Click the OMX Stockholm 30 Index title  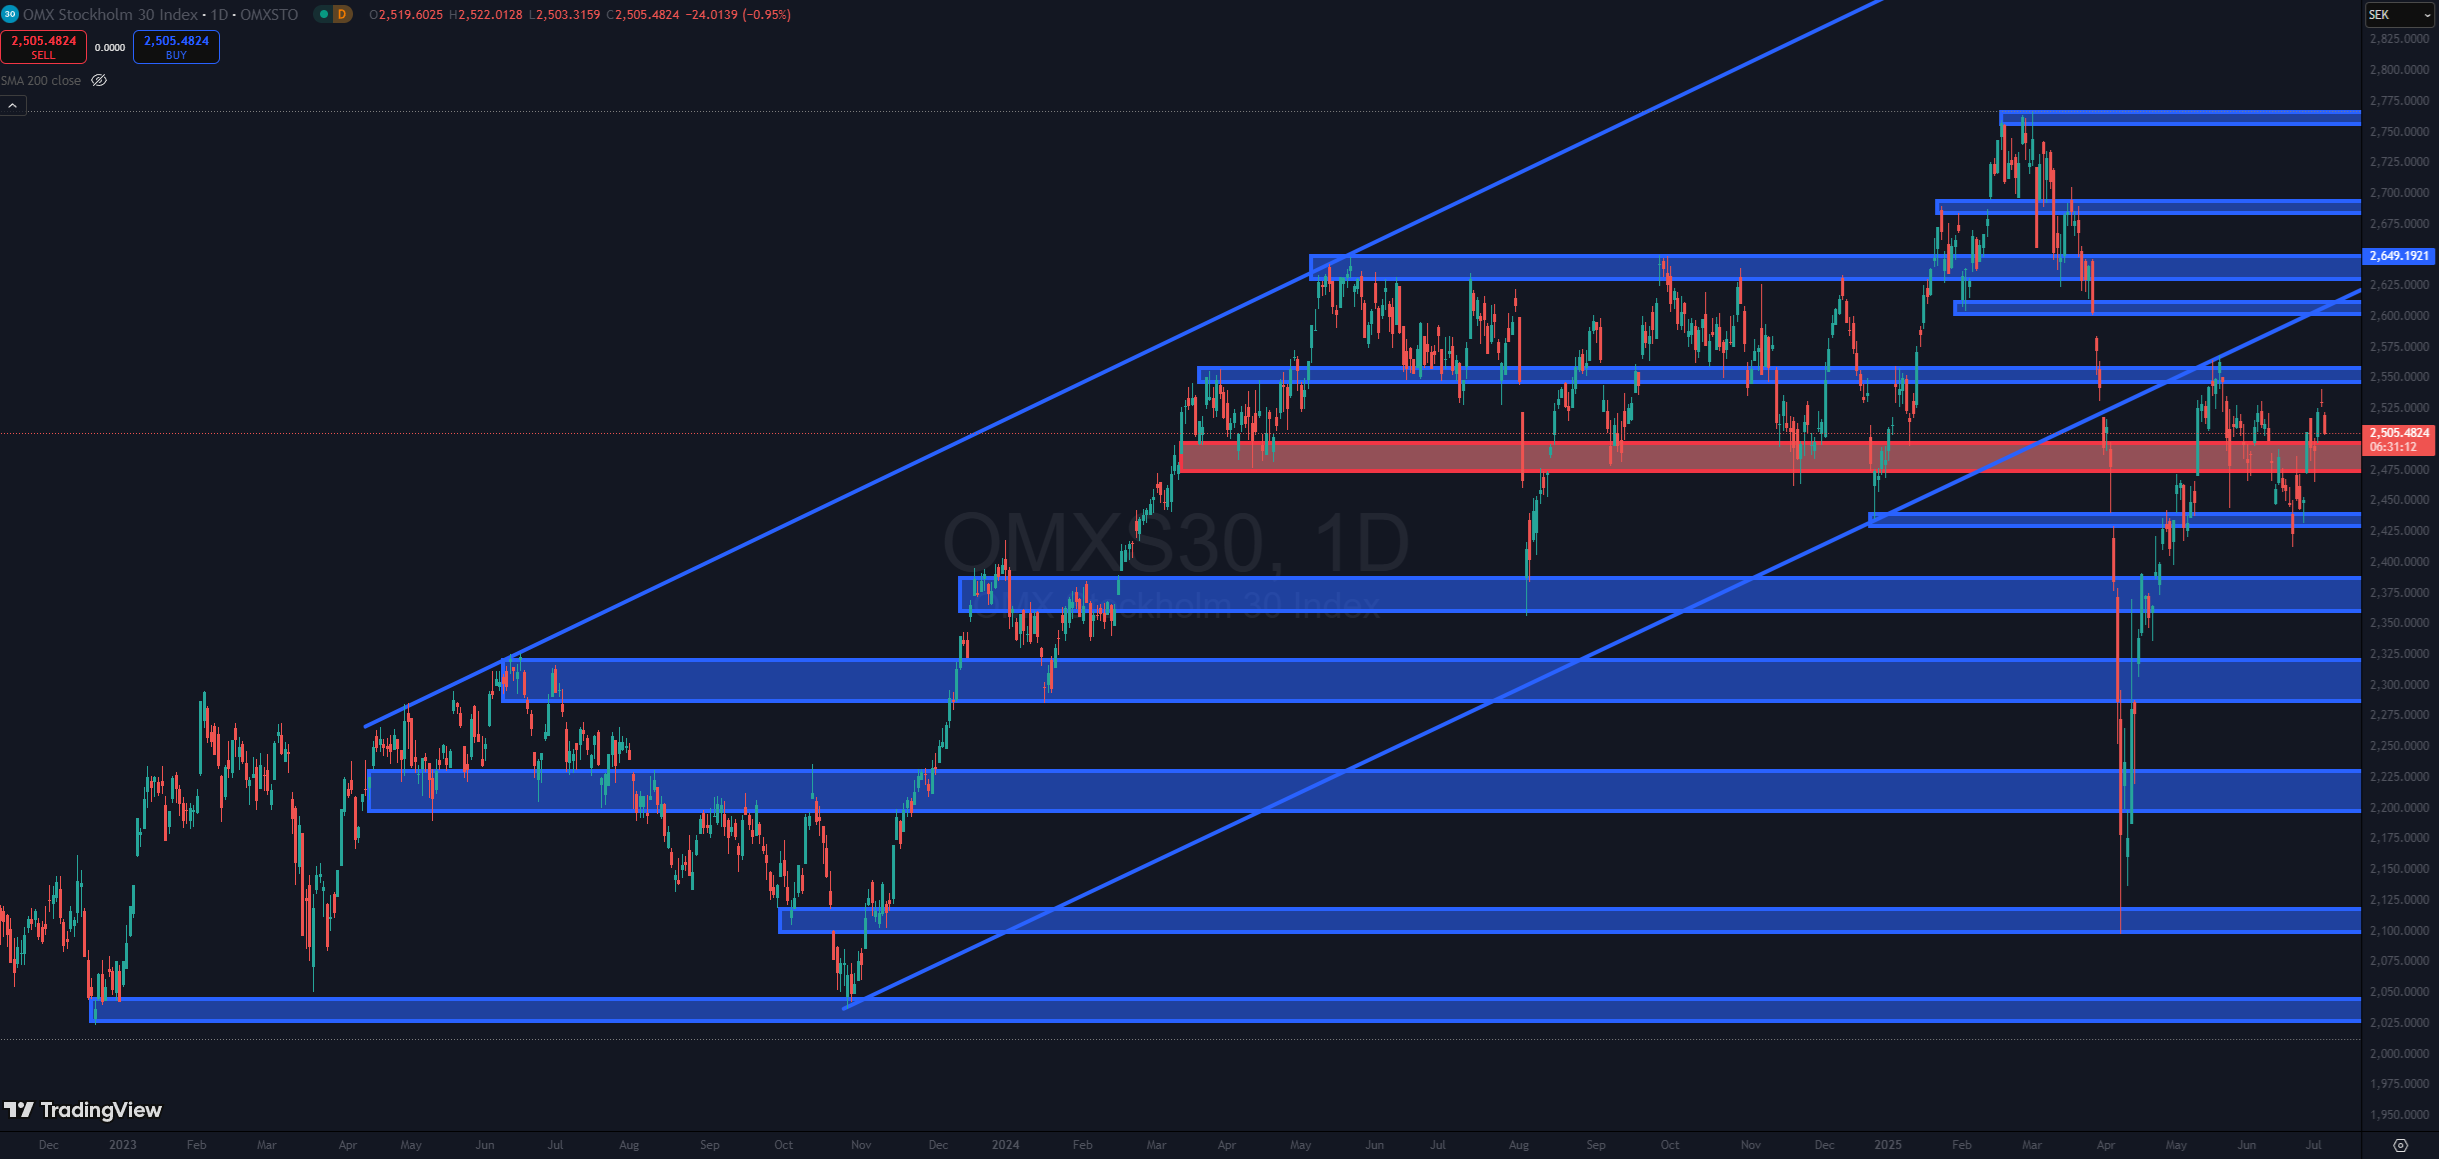[x=110, y=14]
